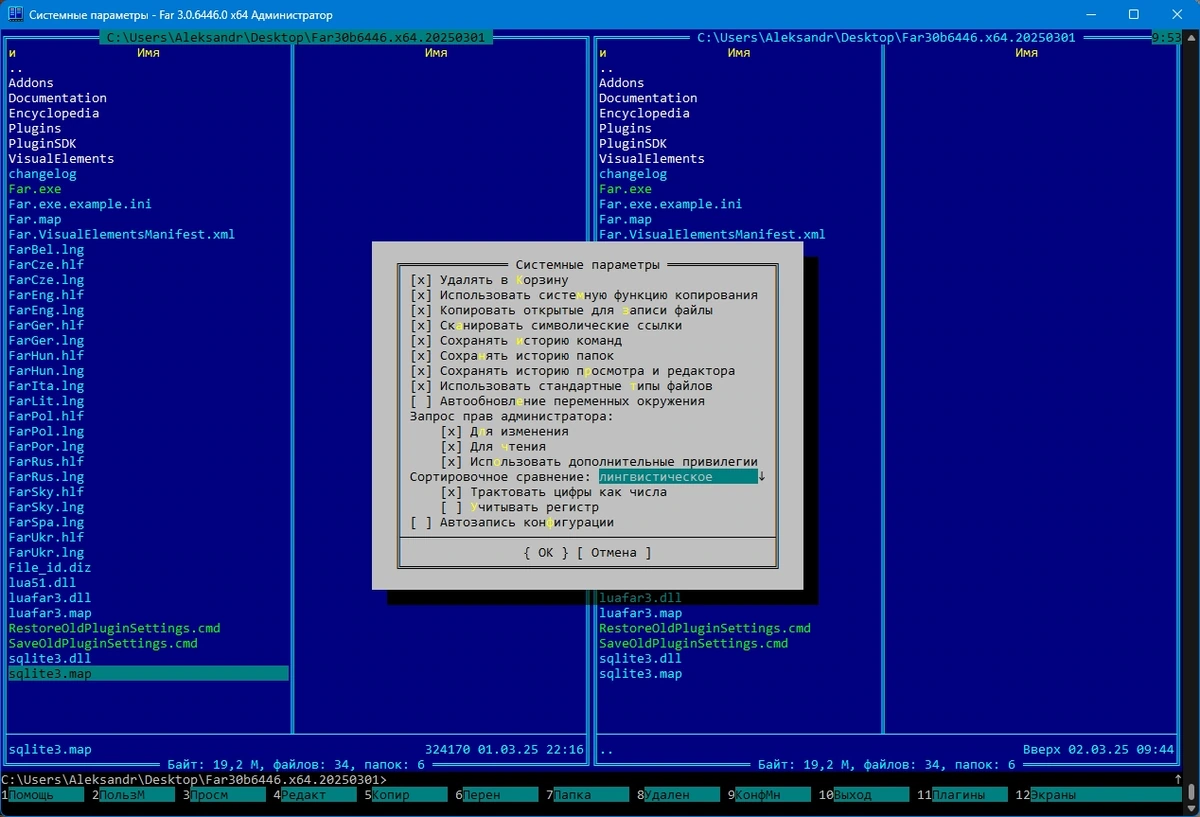Select FarEng.hlf in left panel
This screenshot has height=817, width=1200.
46,295
